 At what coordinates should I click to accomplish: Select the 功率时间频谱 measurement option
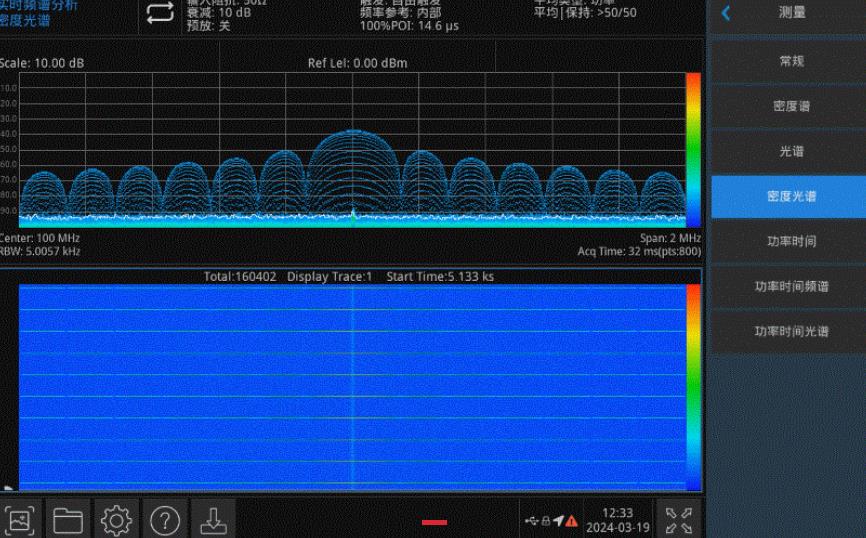click(791, 286)
